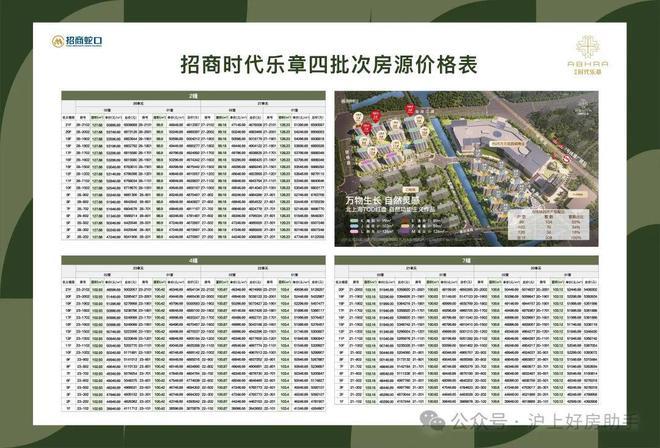Click the 招商时代乐章四批次房源价格表 title
Image resolution: width=660 pixels, height=448 pixels.
pyautogui.click(x=329, y=65)
